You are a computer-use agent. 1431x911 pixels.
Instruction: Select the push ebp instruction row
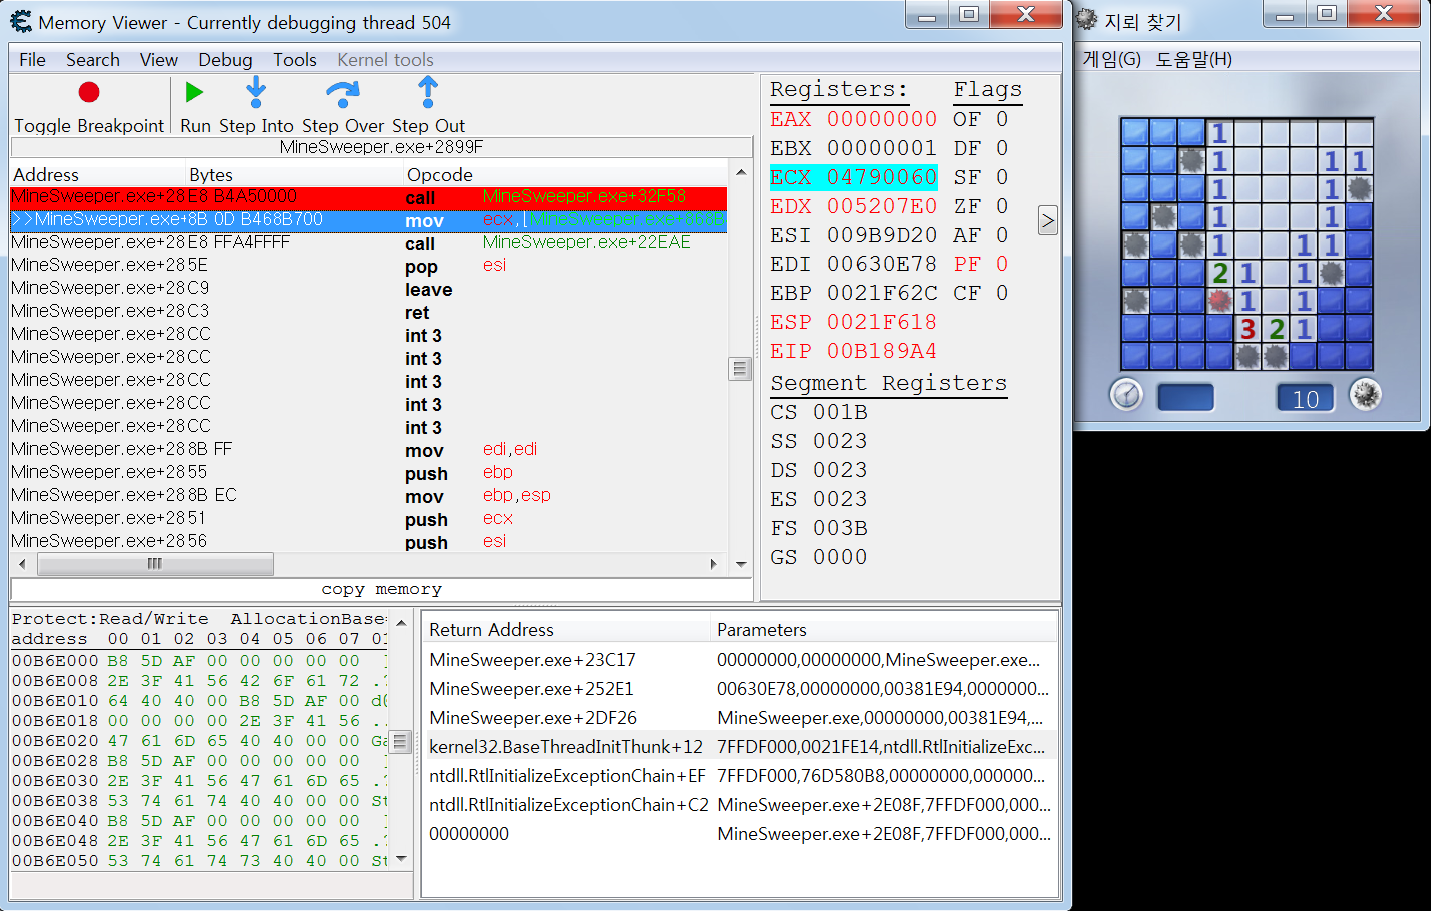pos(368,473)
